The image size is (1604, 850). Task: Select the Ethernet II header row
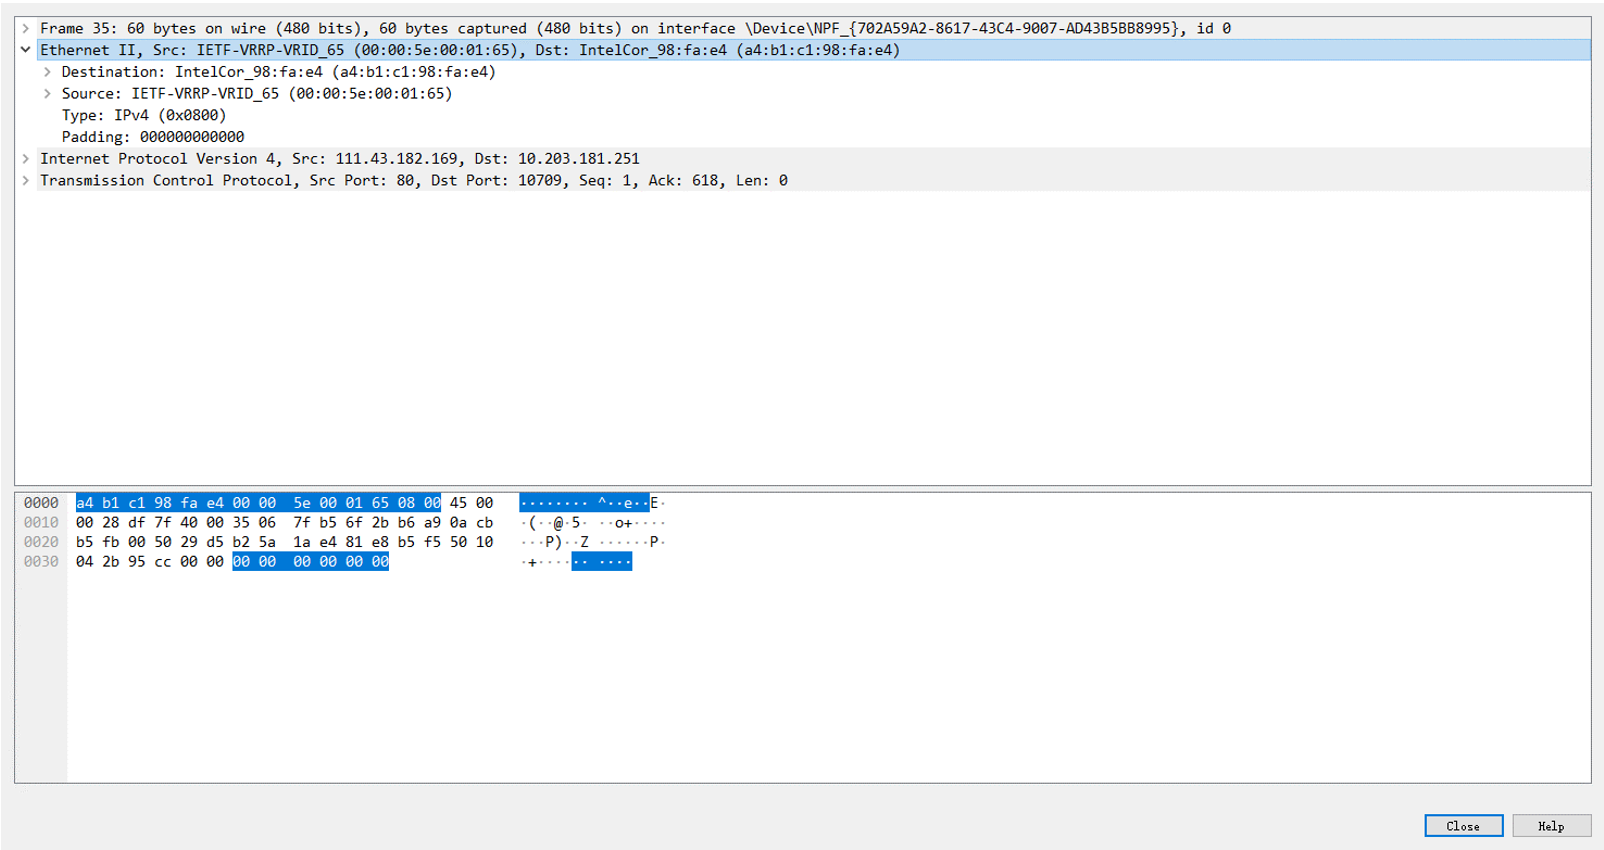[814, 50]
